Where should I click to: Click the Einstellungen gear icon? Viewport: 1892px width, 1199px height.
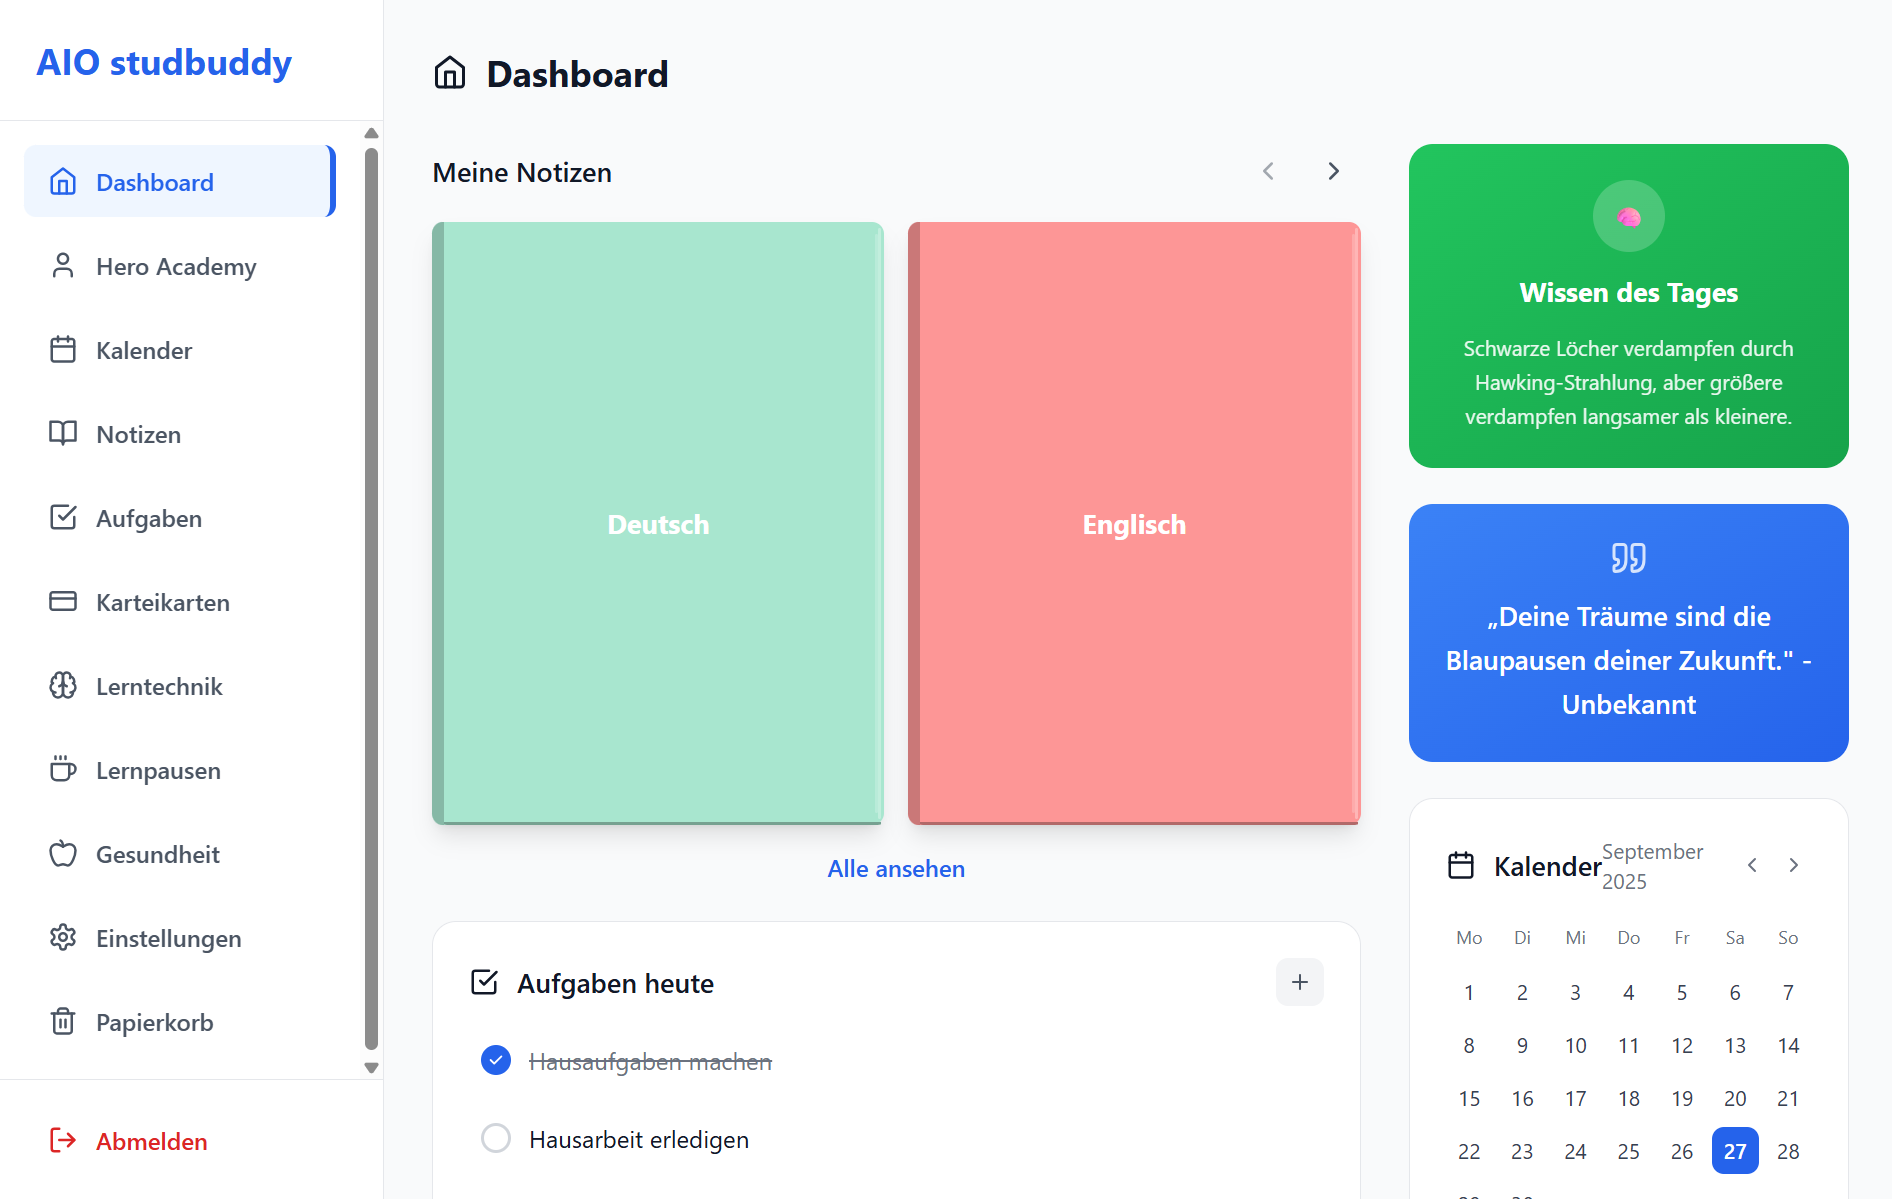[x=63, y=938]
